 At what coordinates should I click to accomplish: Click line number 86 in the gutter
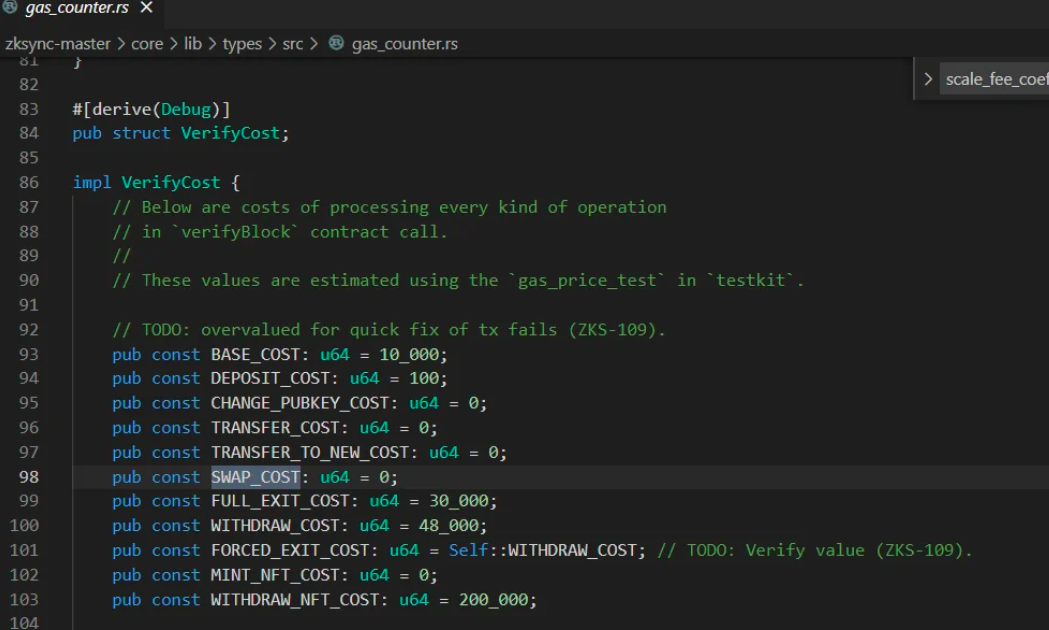(x=29, y=182)
